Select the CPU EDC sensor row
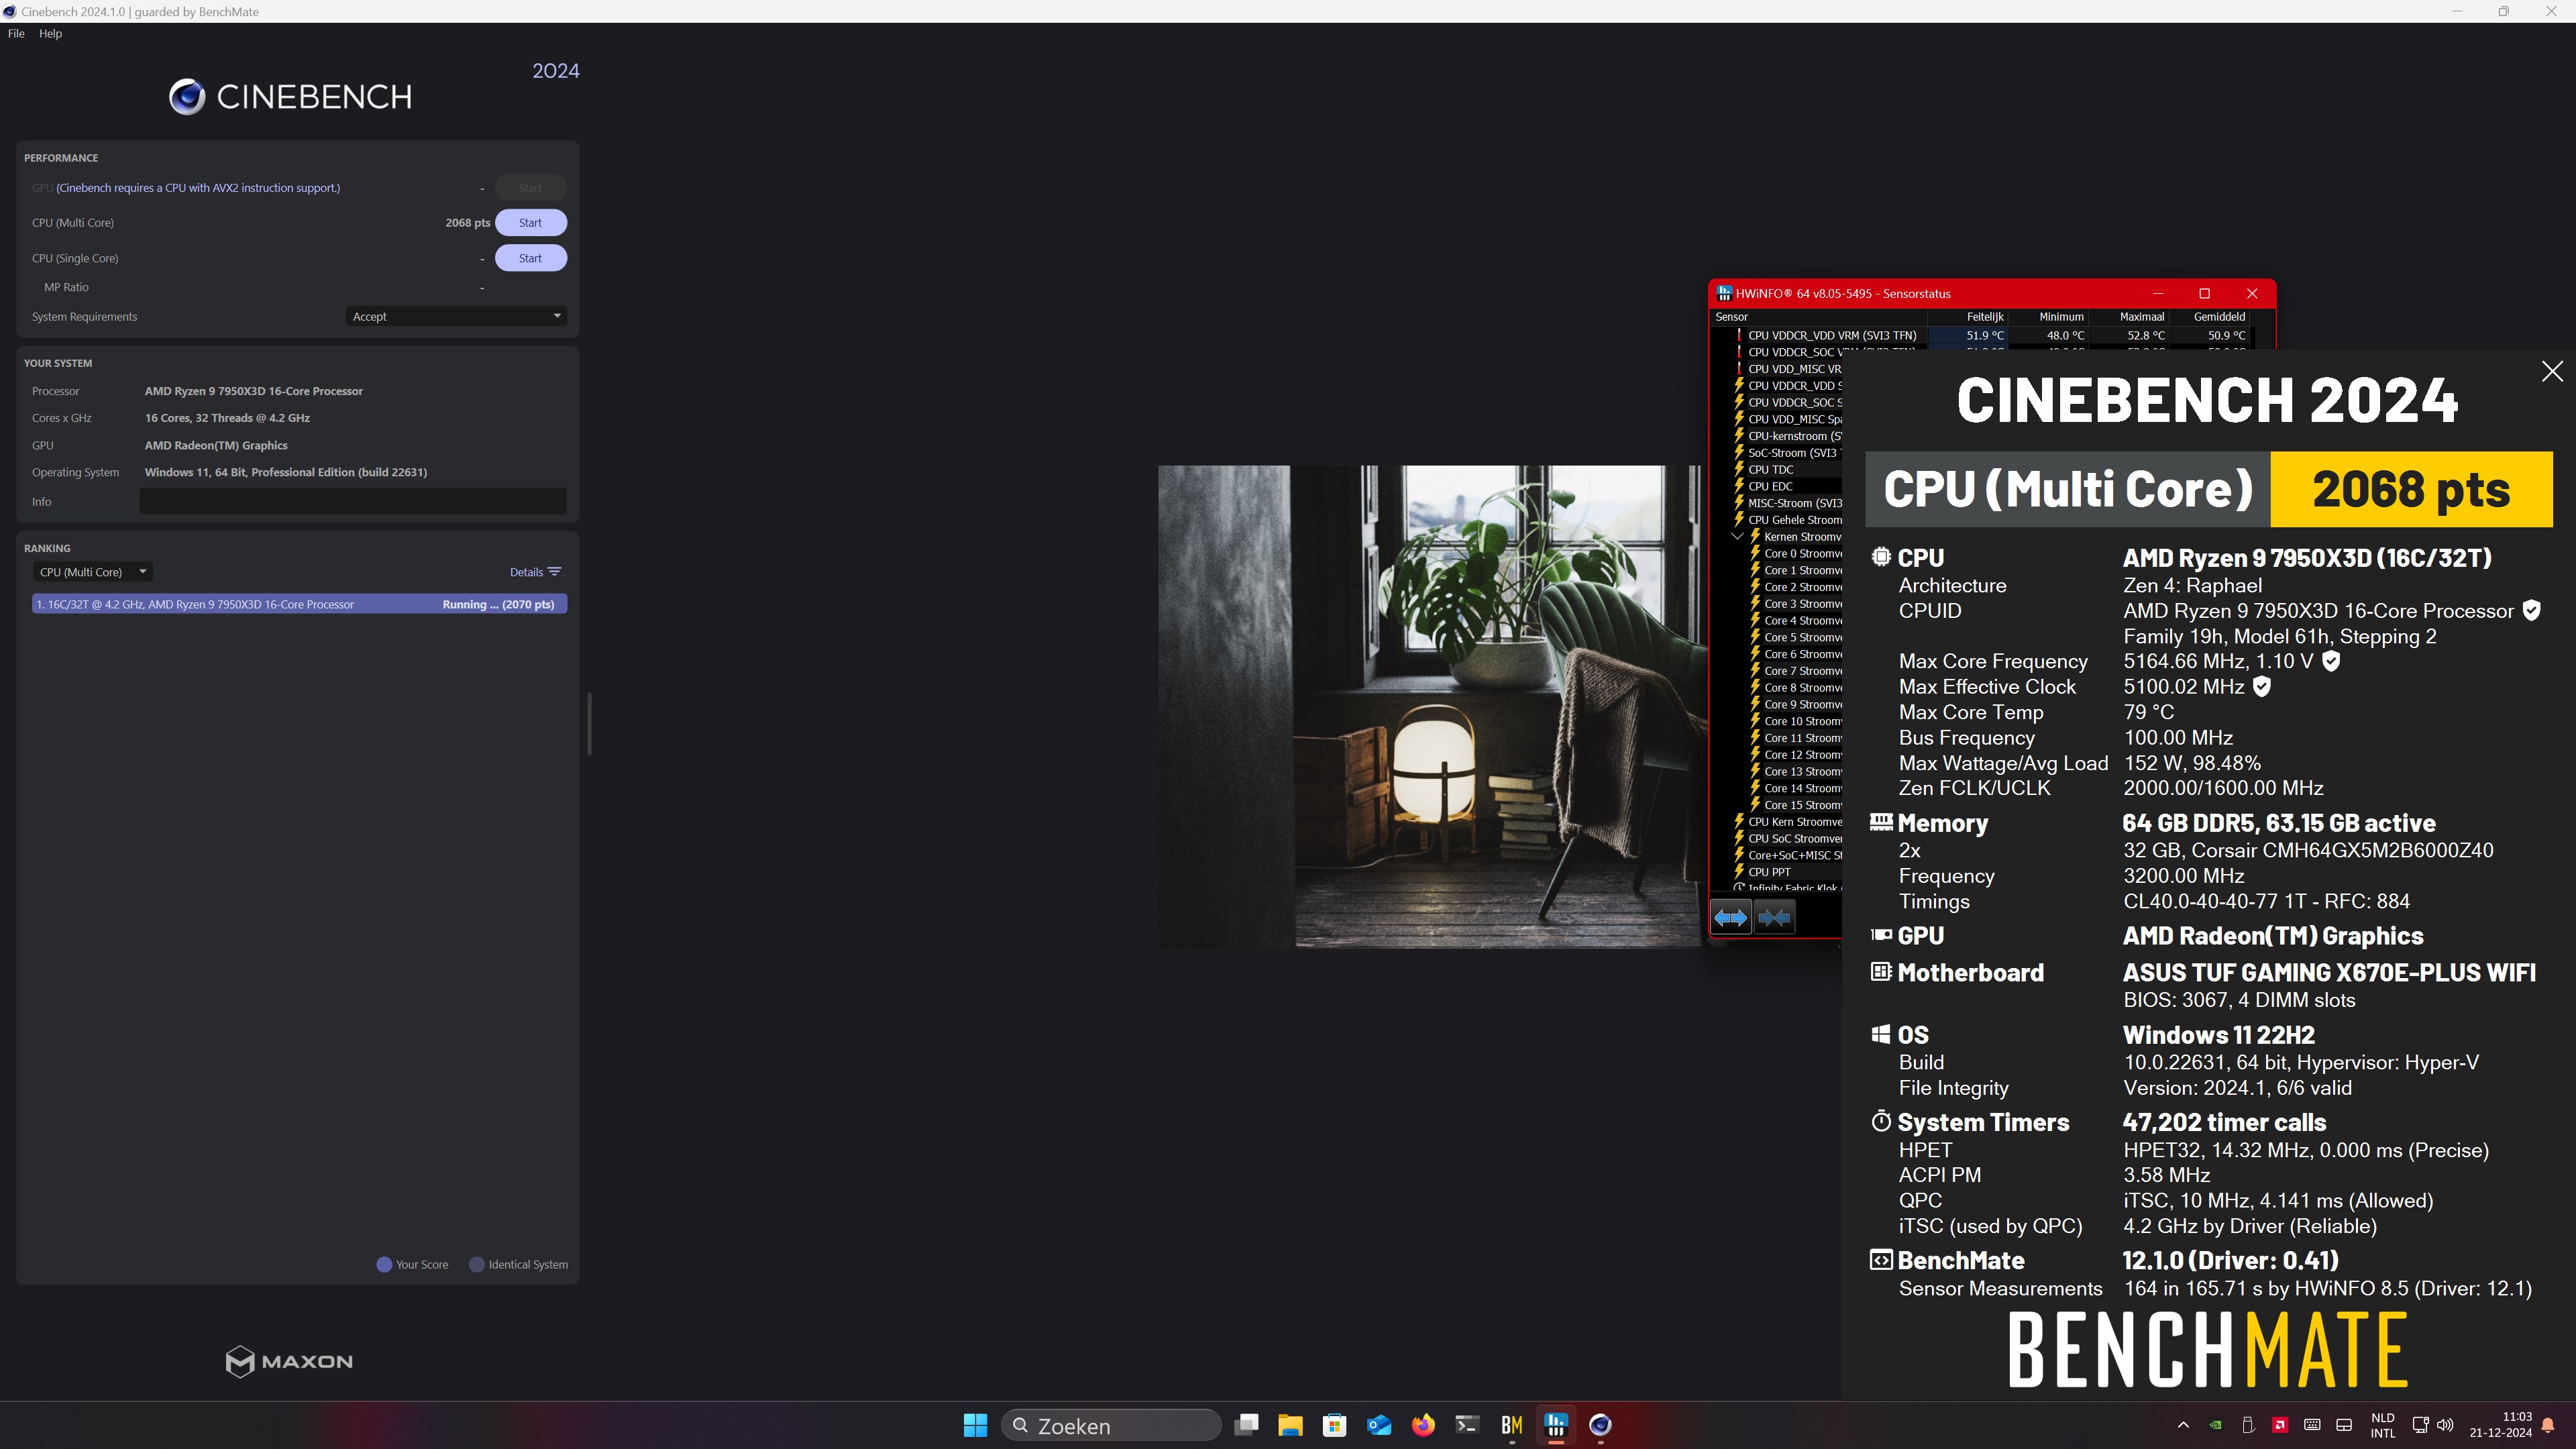The width and height of the screenshot is (2576, 1449). coord(1770,486)
